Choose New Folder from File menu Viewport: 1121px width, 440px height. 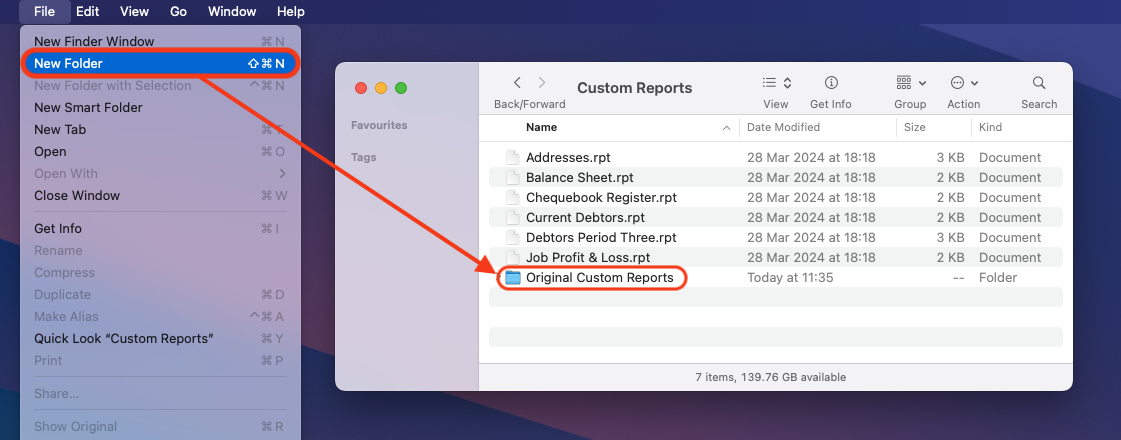[x=160, y=64]
